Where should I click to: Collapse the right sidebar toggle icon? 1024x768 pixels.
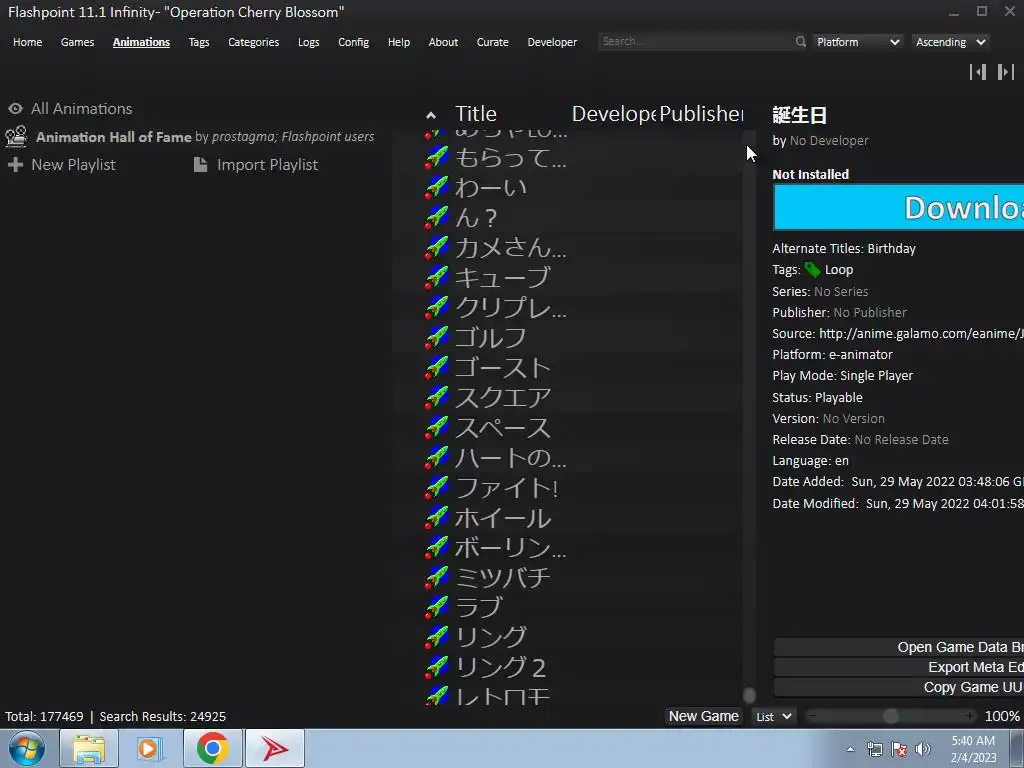[1006, 72]
